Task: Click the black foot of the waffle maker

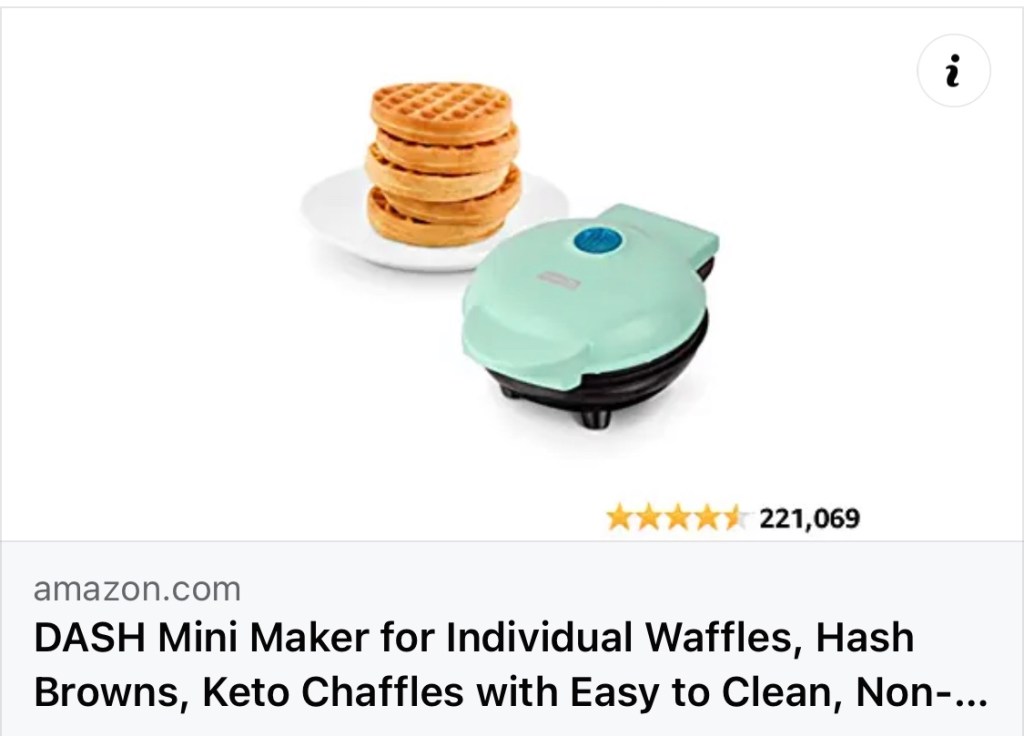Action: 594,417
